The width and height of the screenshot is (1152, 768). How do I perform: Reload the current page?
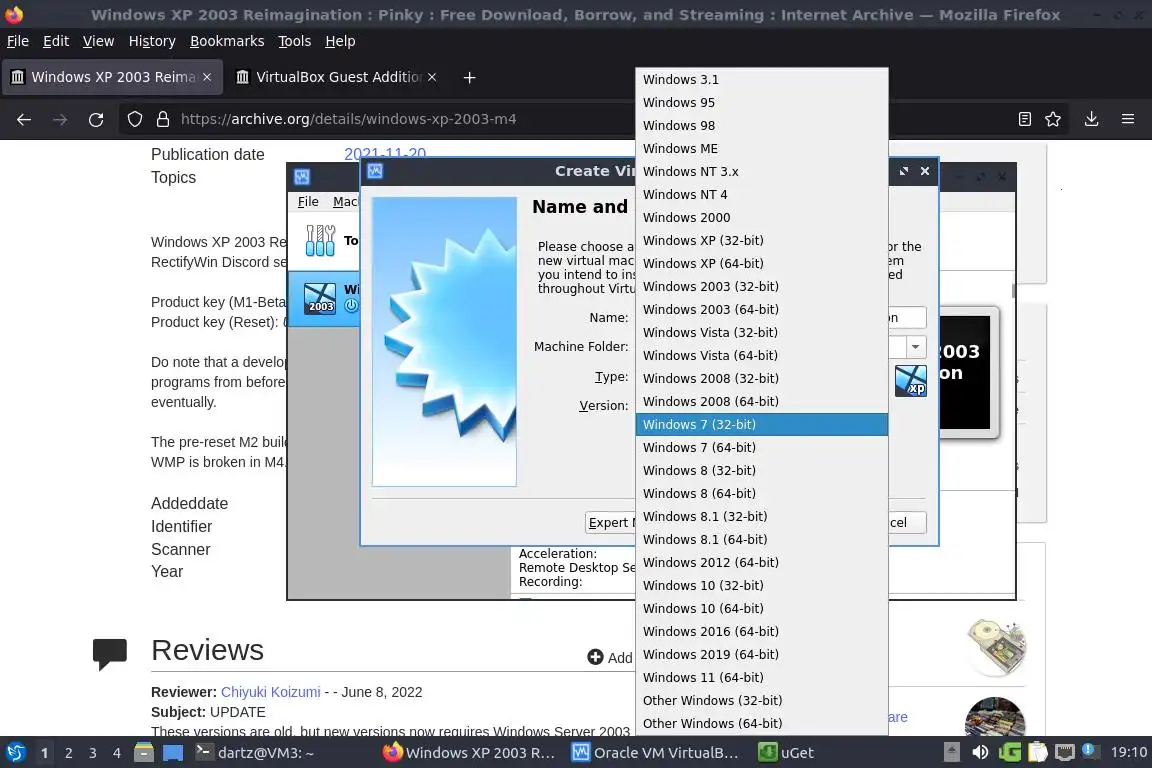(96, 119)
